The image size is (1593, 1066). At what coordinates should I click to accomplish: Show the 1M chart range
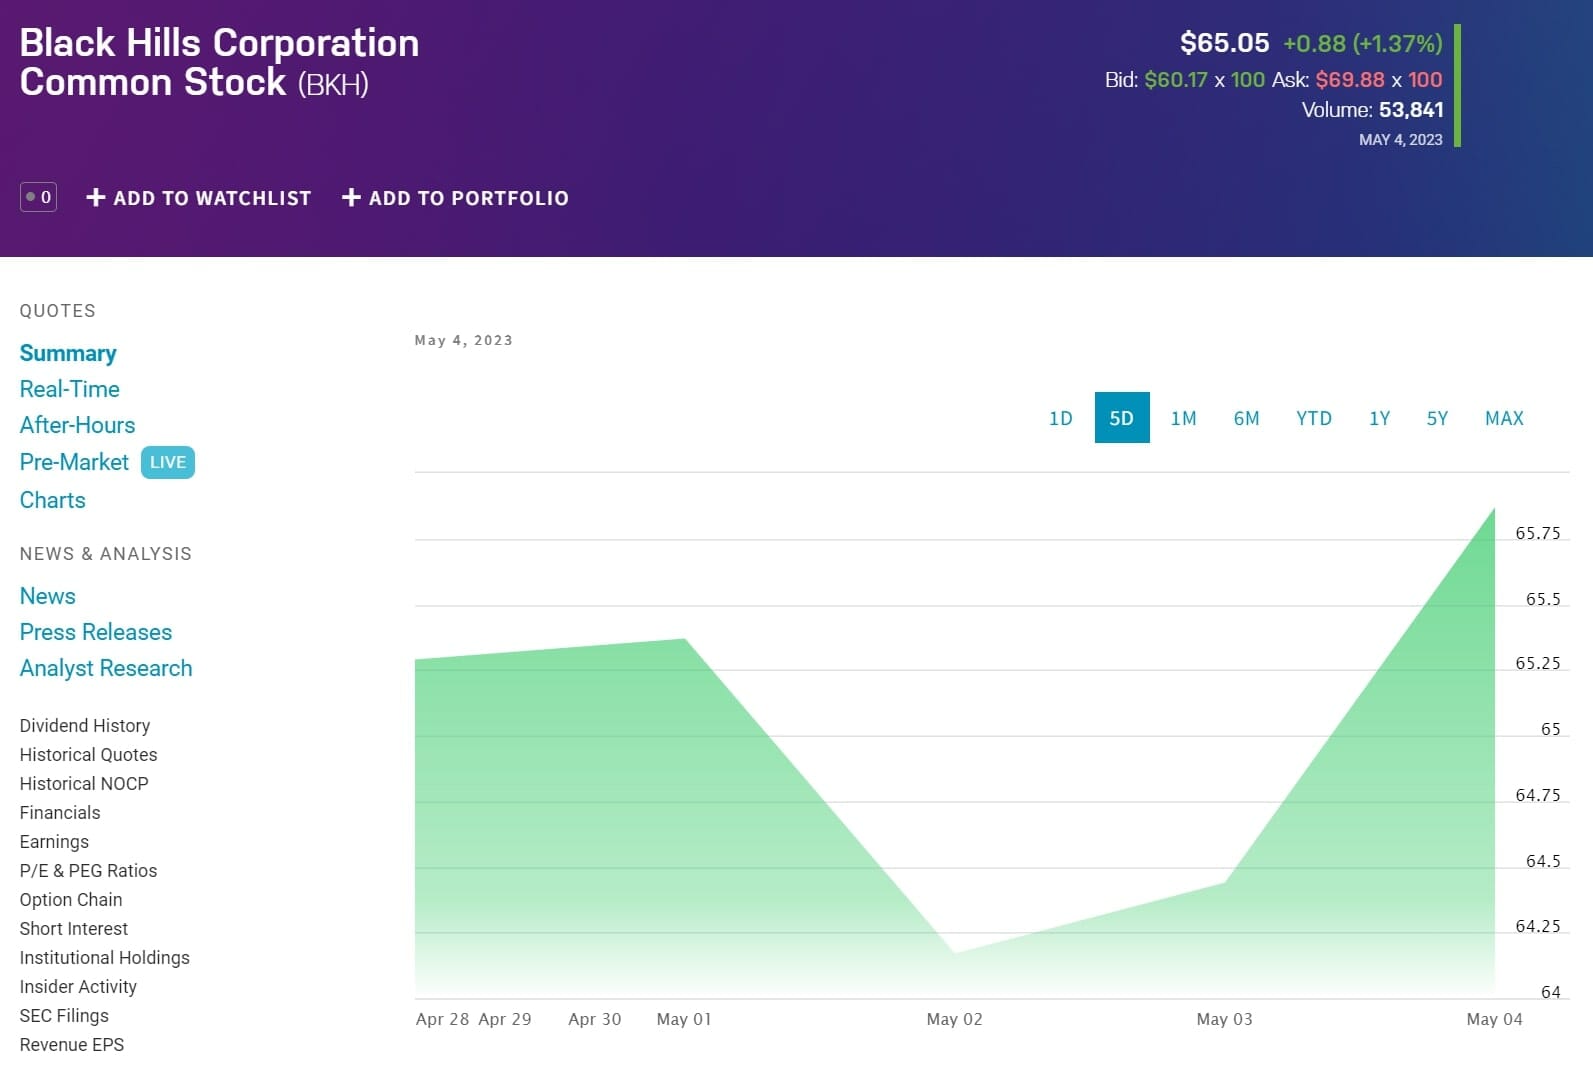tap(1183, 418)
